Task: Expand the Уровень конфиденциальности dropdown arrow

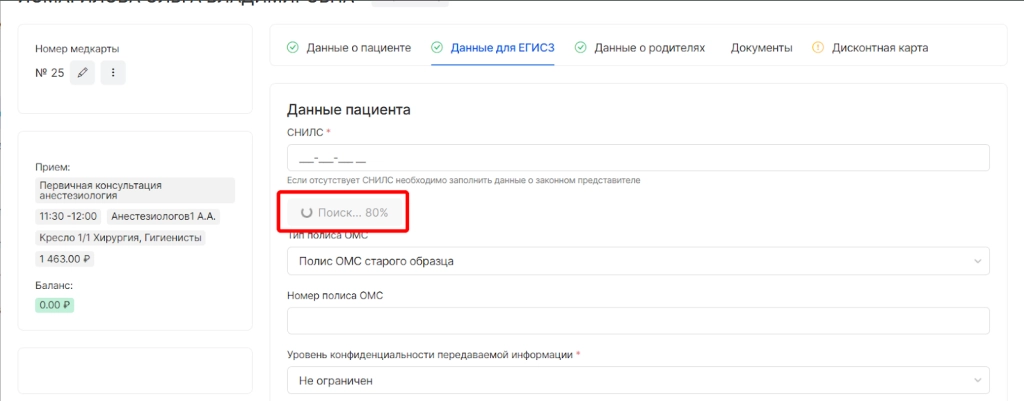Action: pos(976,381)
